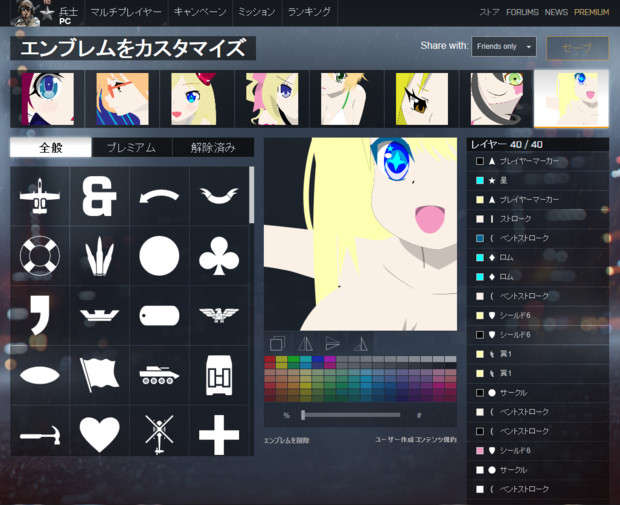Add the waving flag shape
The height and width of the screenshot is (505, 620).
click(99, 374)
